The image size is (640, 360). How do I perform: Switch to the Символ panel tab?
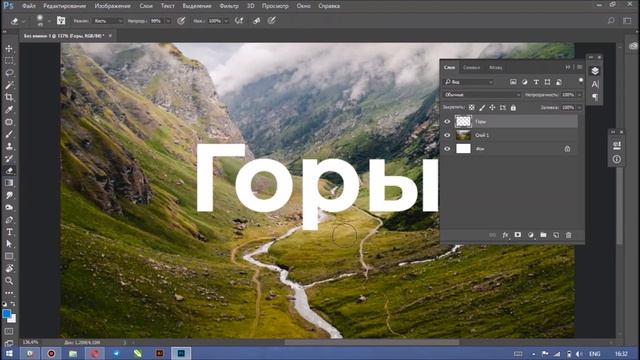(471, 67)
